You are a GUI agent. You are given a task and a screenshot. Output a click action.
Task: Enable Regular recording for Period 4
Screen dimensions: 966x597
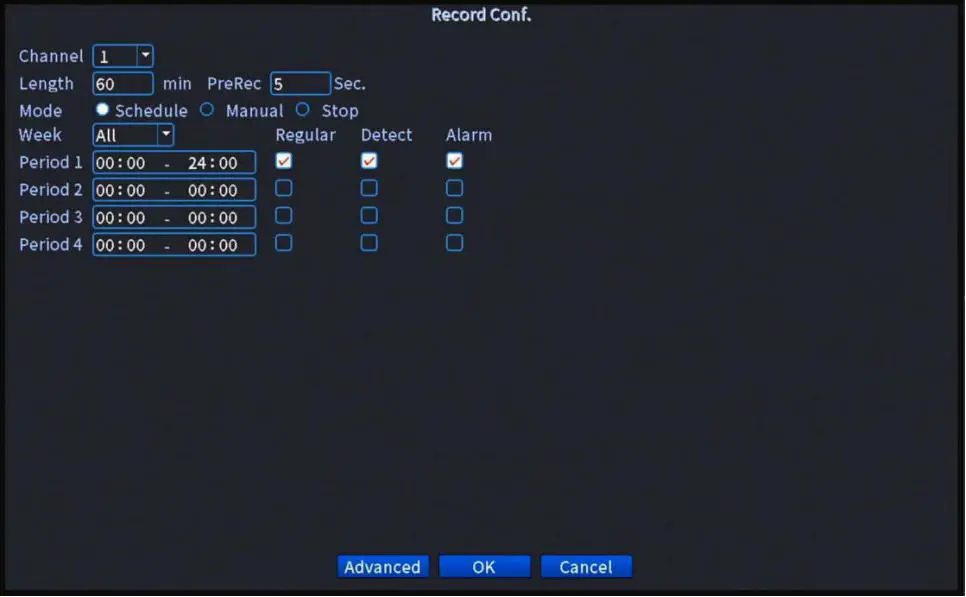[283, 243]
